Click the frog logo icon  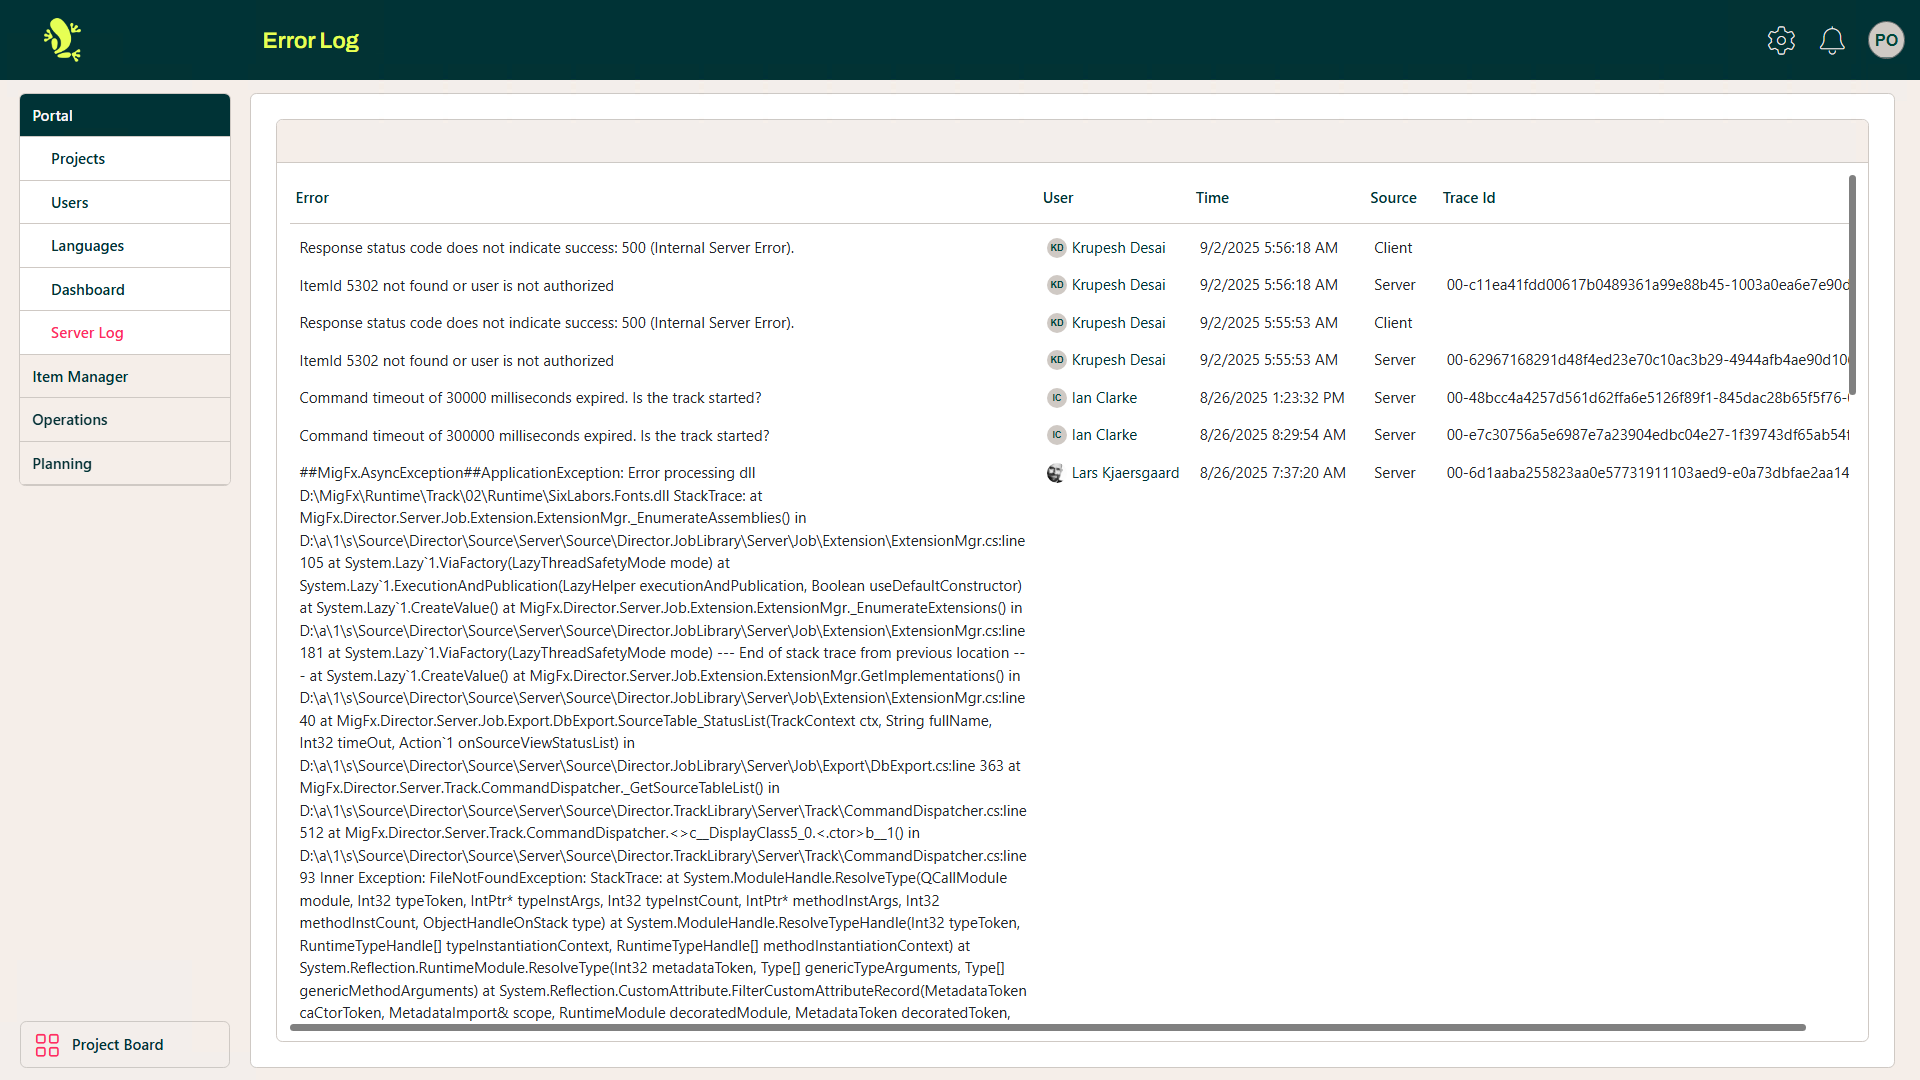pos(62,40)
